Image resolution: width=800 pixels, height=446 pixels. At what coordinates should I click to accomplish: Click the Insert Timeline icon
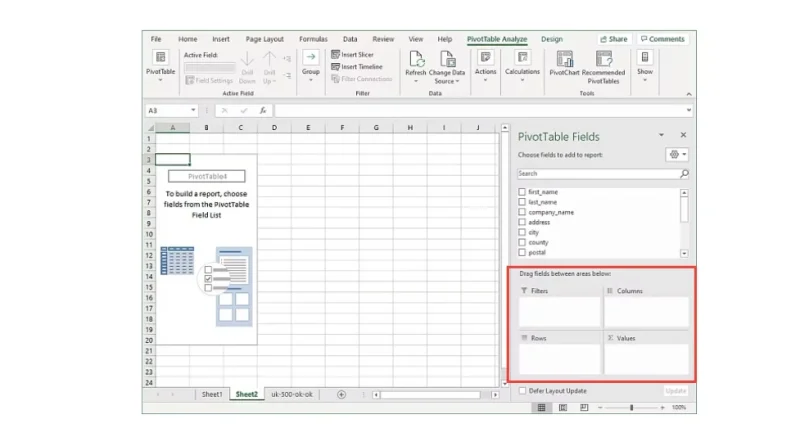335,66
